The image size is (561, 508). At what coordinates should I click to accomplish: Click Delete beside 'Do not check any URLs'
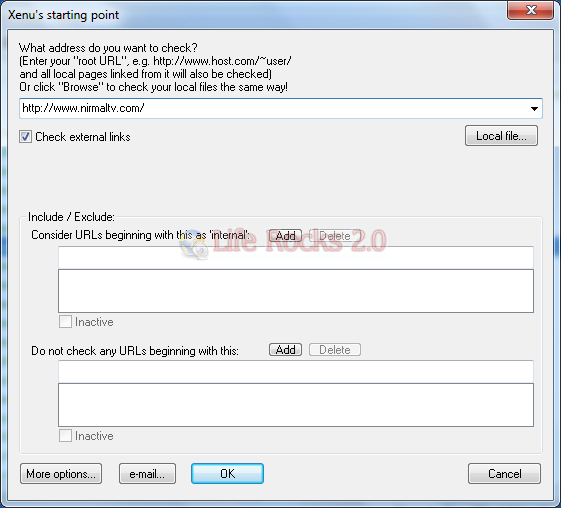point(335,350)
